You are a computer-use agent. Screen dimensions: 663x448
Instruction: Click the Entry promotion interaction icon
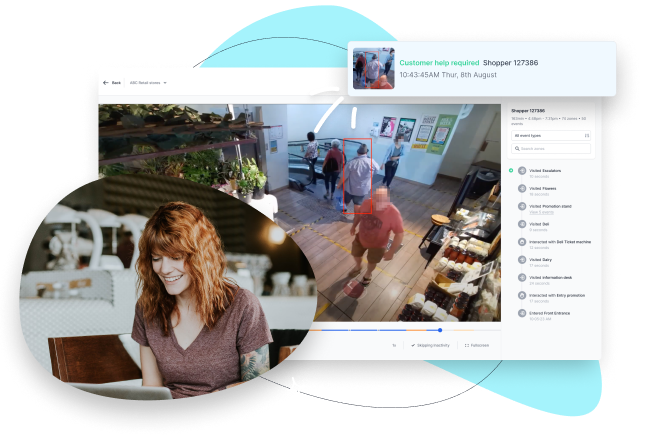point(522,296)
